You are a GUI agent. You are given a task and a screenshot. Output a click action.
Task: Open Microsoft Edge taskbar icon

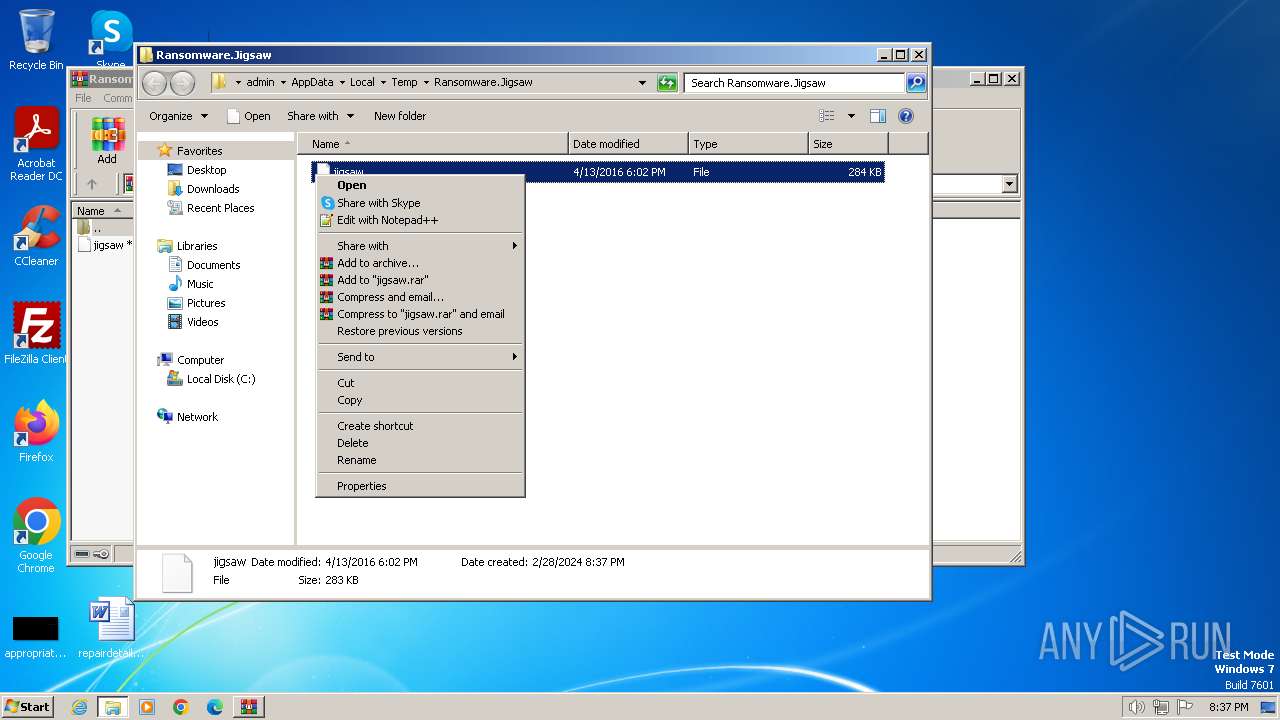point(215,707)
